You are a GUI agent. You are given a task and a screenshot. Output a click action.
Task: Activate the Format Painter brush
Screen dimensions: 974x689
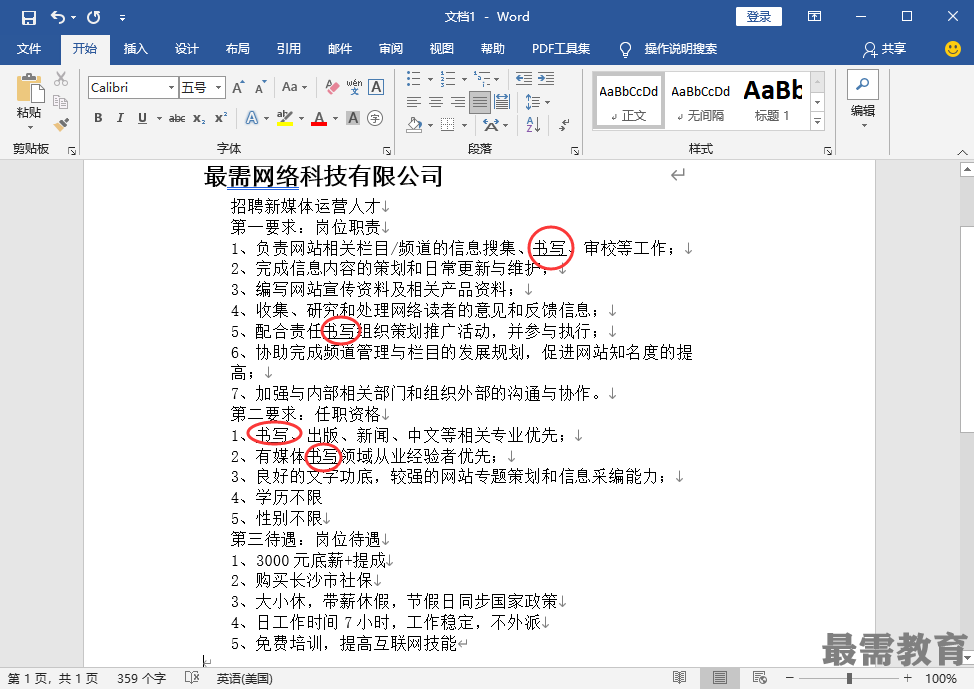point(61,125)
